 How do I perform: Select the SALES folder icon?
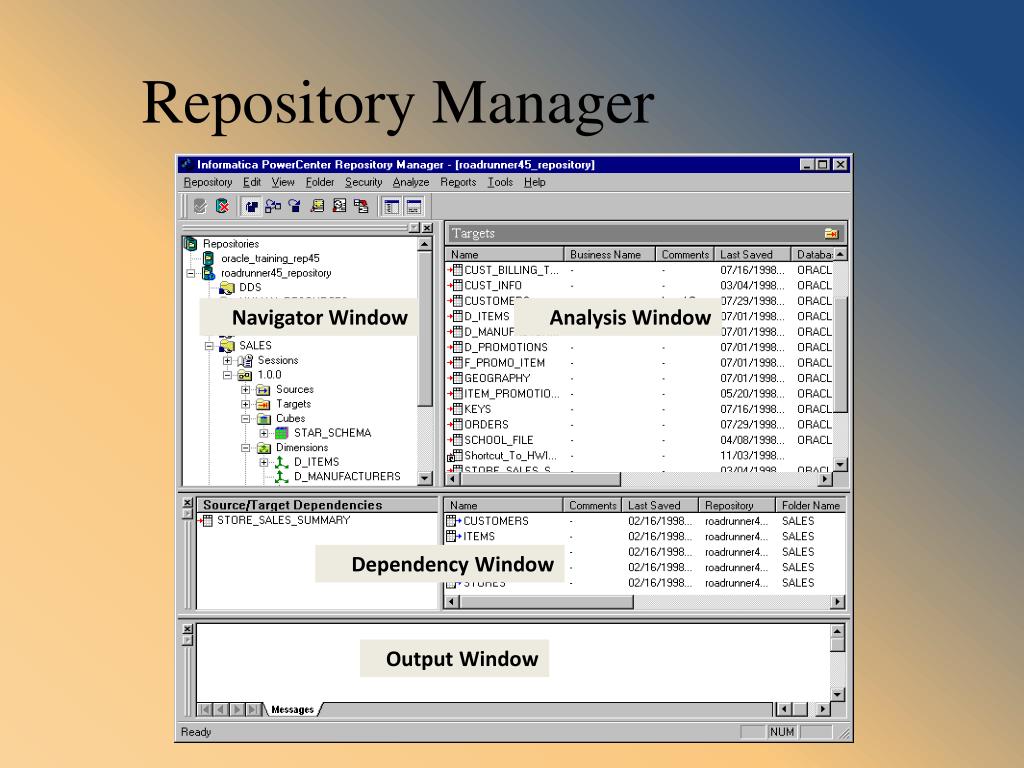(x=227, y=345)
